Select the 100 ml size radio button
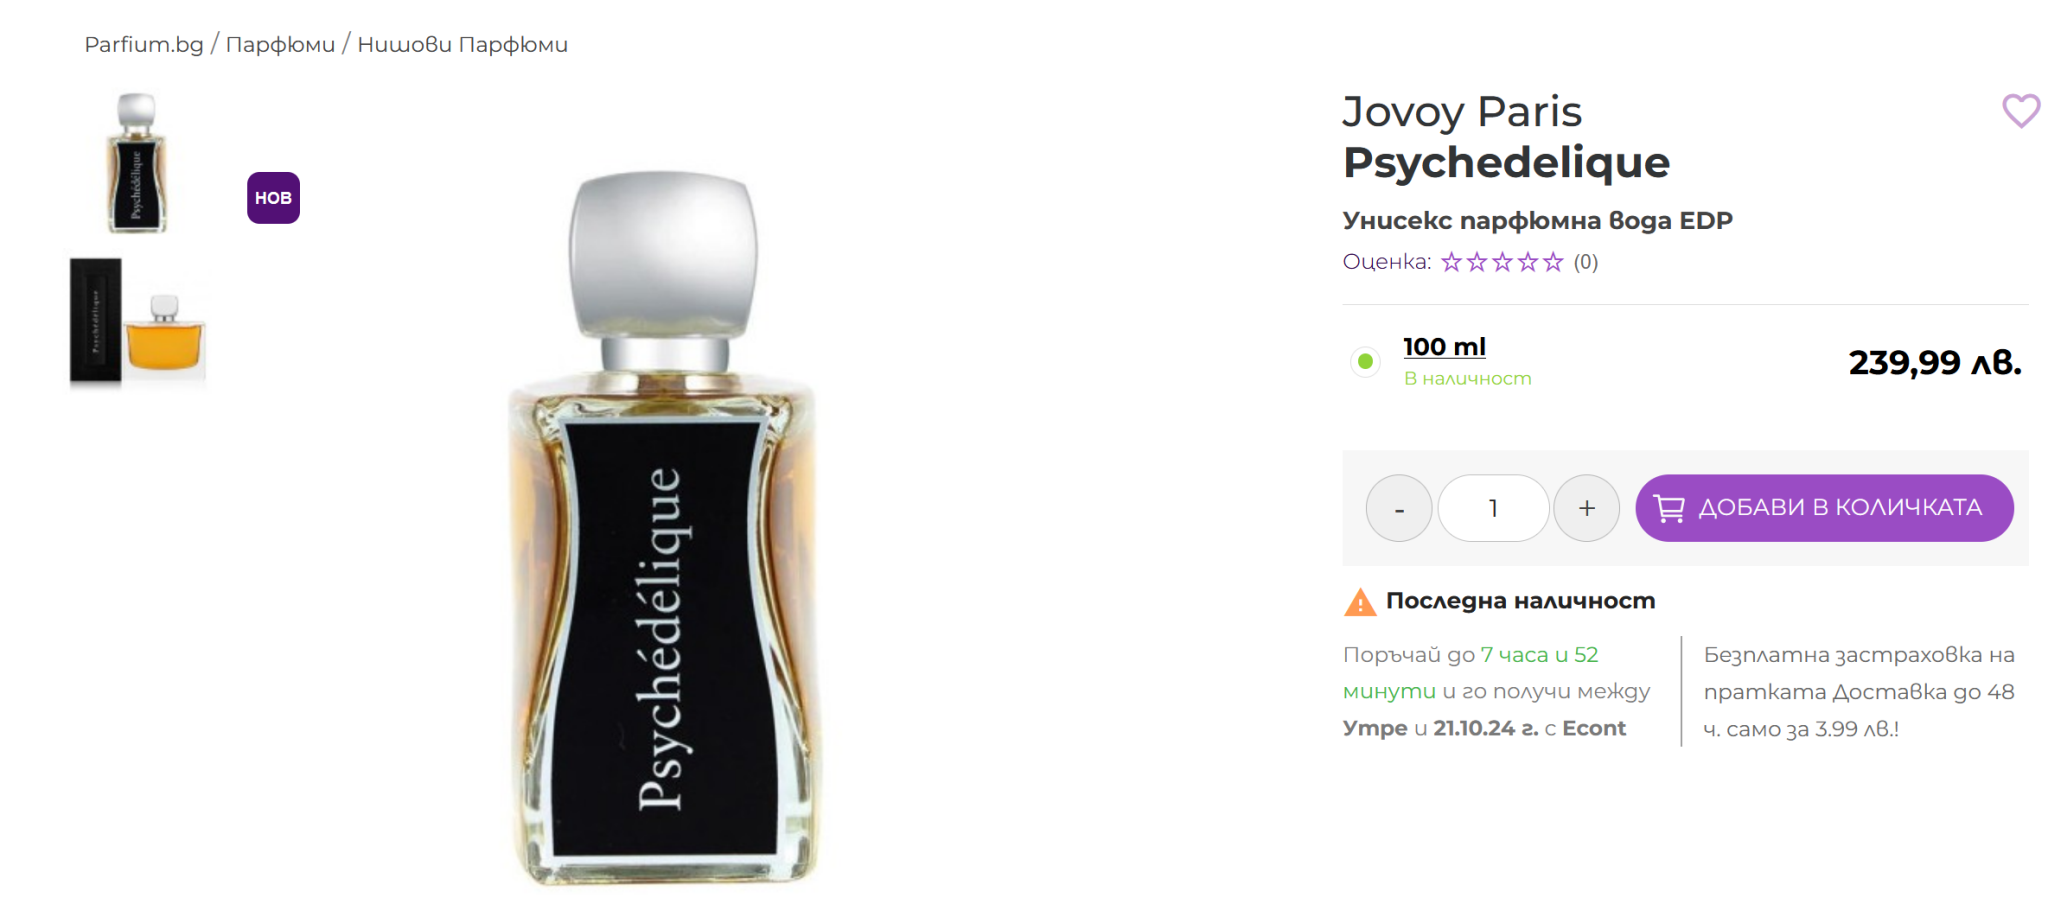Image resolution: width=2048 pixels, height=910 pixels. click(1365, 361)
